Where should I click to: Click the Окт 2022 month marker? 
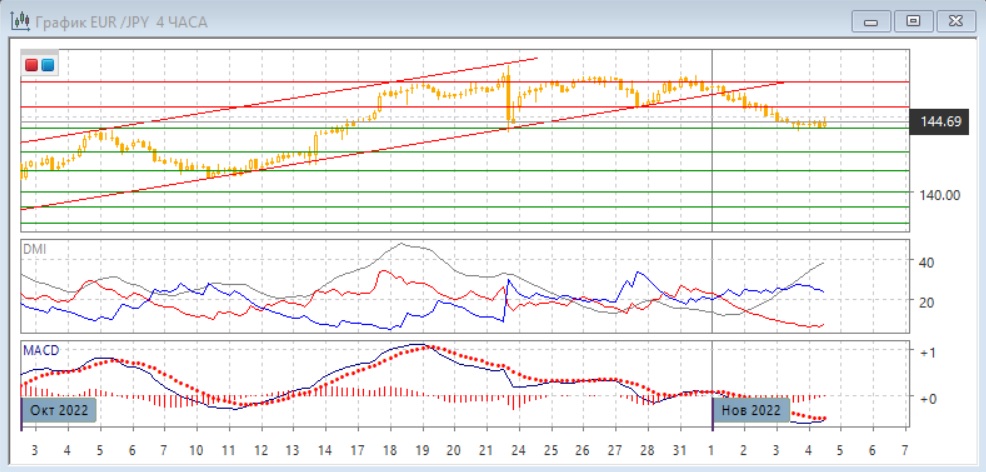(59, 410)
